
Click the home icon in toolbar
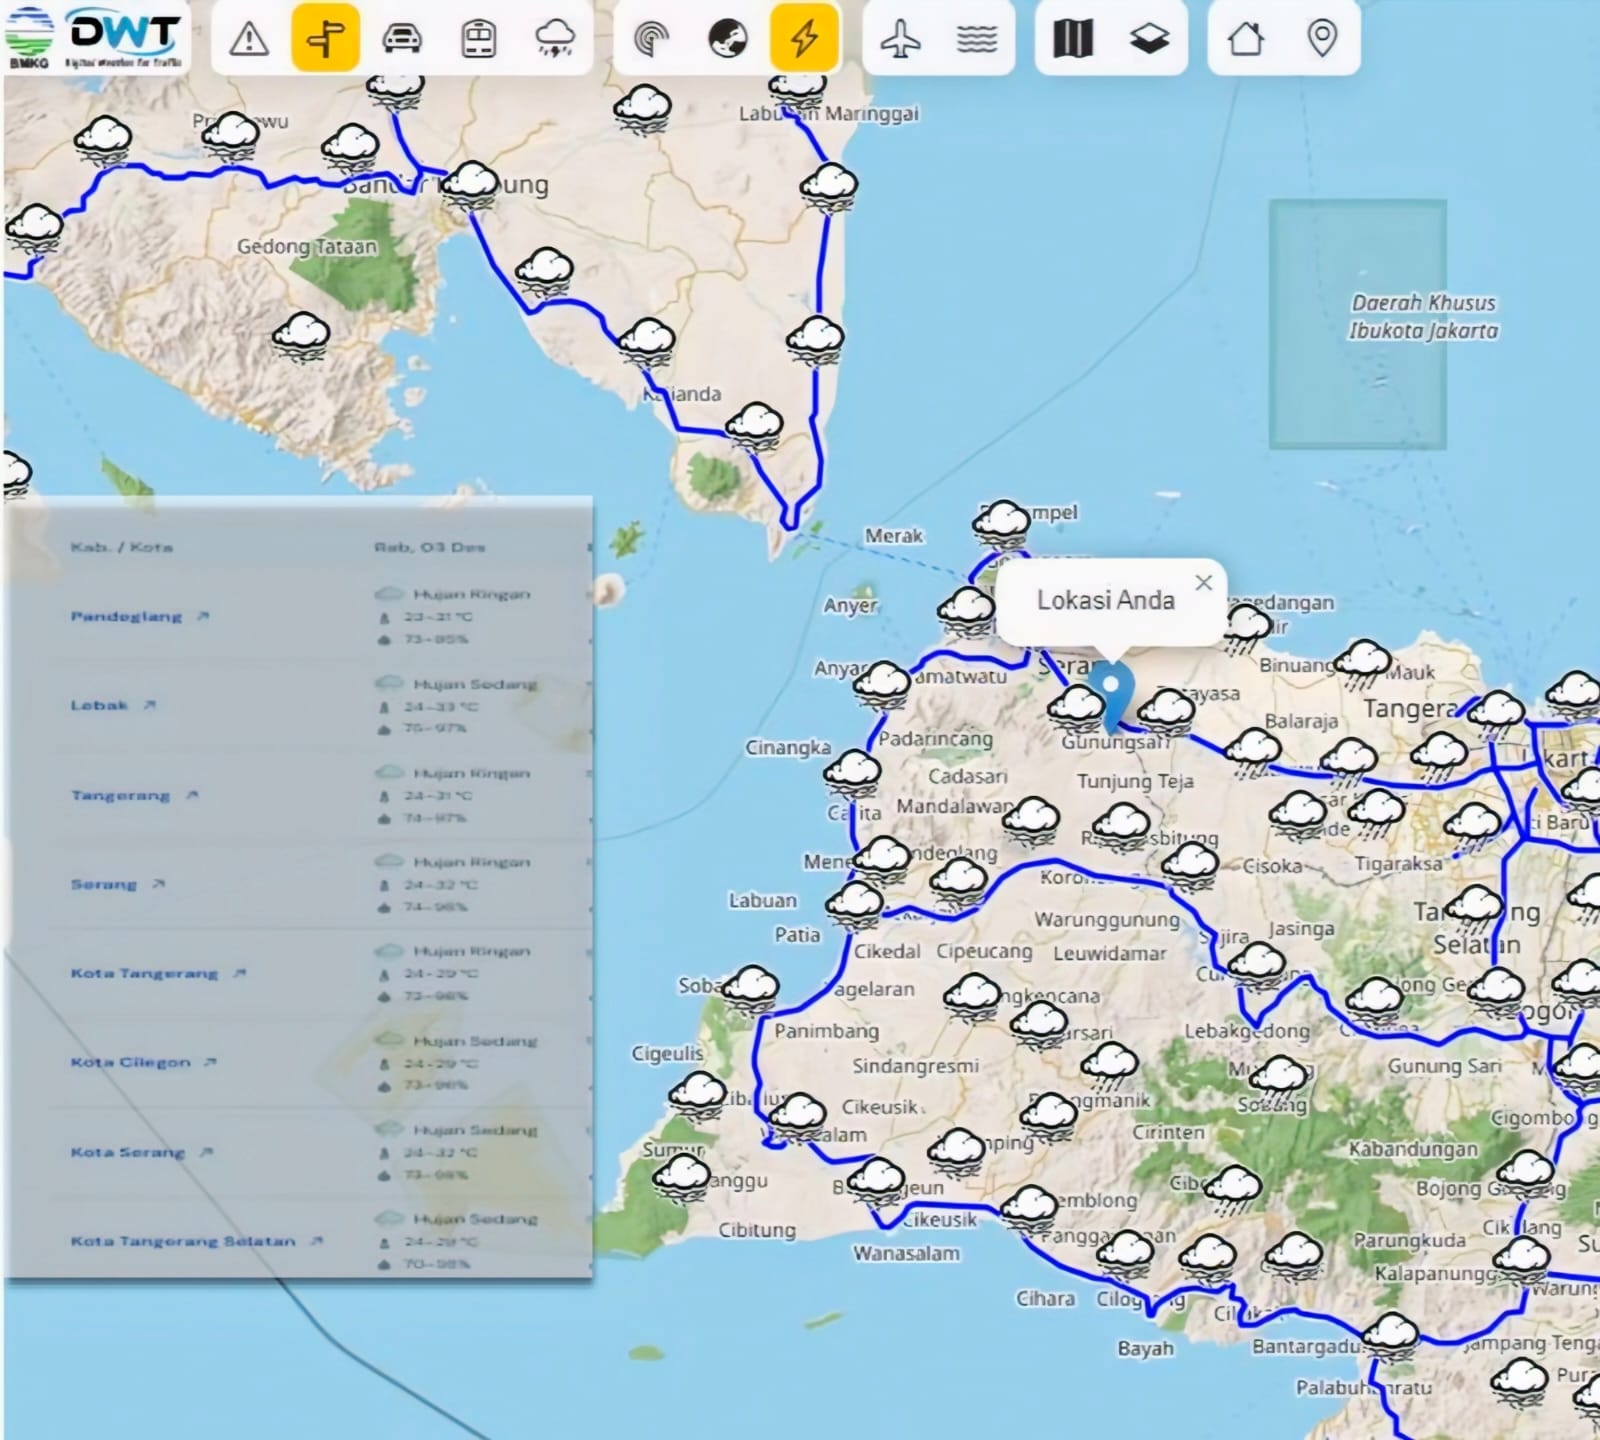click(x=1246, y=39)
